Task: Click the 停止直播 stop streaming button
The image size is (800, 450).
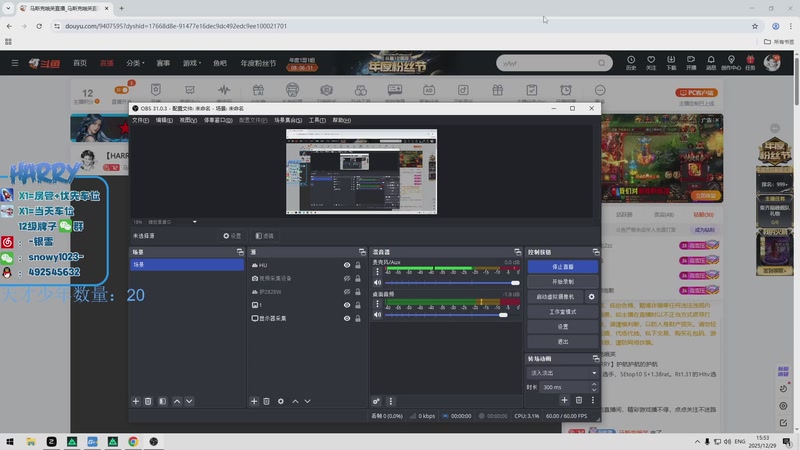Action: pos(563,267)
